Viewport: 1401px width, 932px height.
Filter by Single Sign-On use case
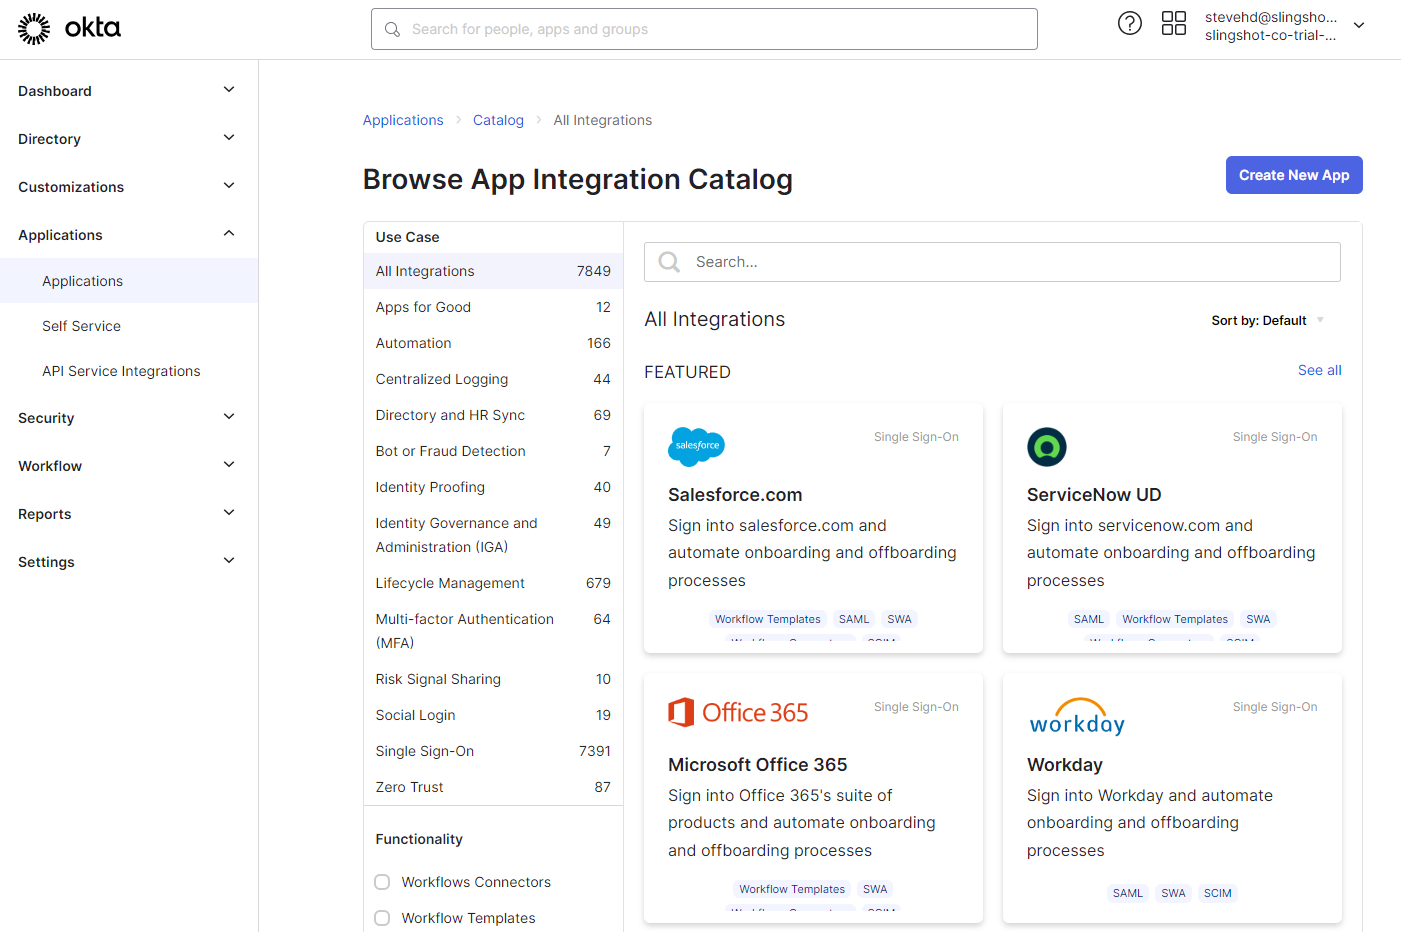pos(493,751)
